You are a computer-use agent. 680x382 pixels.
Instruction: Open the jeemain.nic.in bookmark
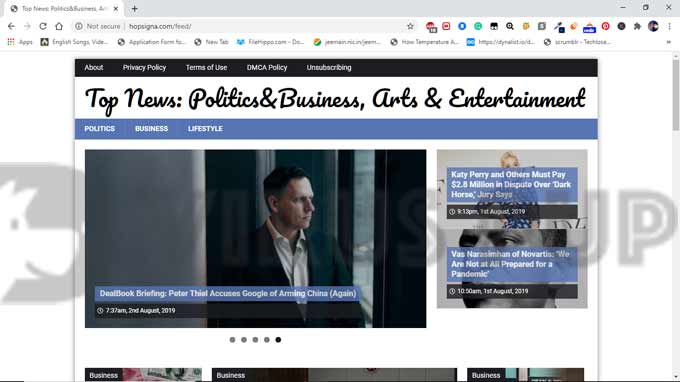347,42
